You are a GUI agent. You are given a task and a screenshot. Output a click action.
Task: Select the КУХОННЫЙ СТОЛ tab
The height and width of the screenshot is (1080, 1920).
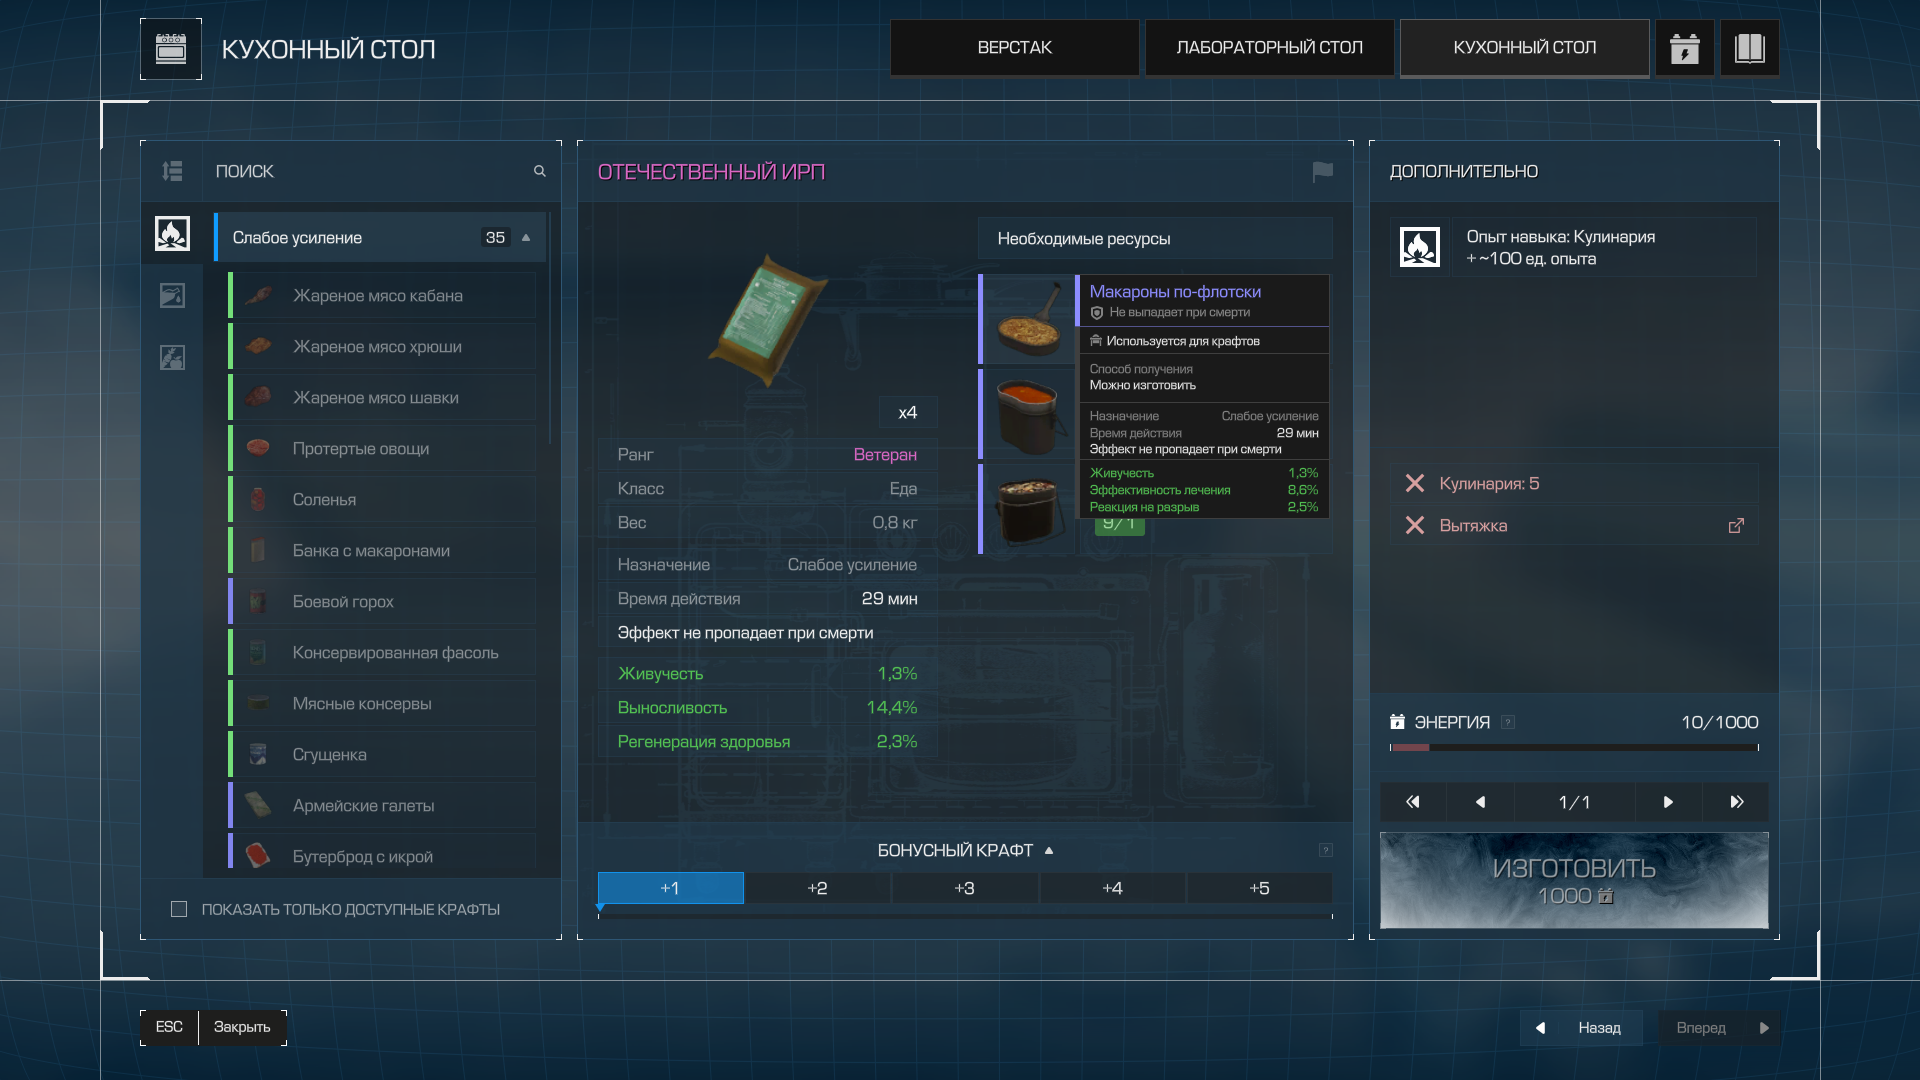point(1524,48)
